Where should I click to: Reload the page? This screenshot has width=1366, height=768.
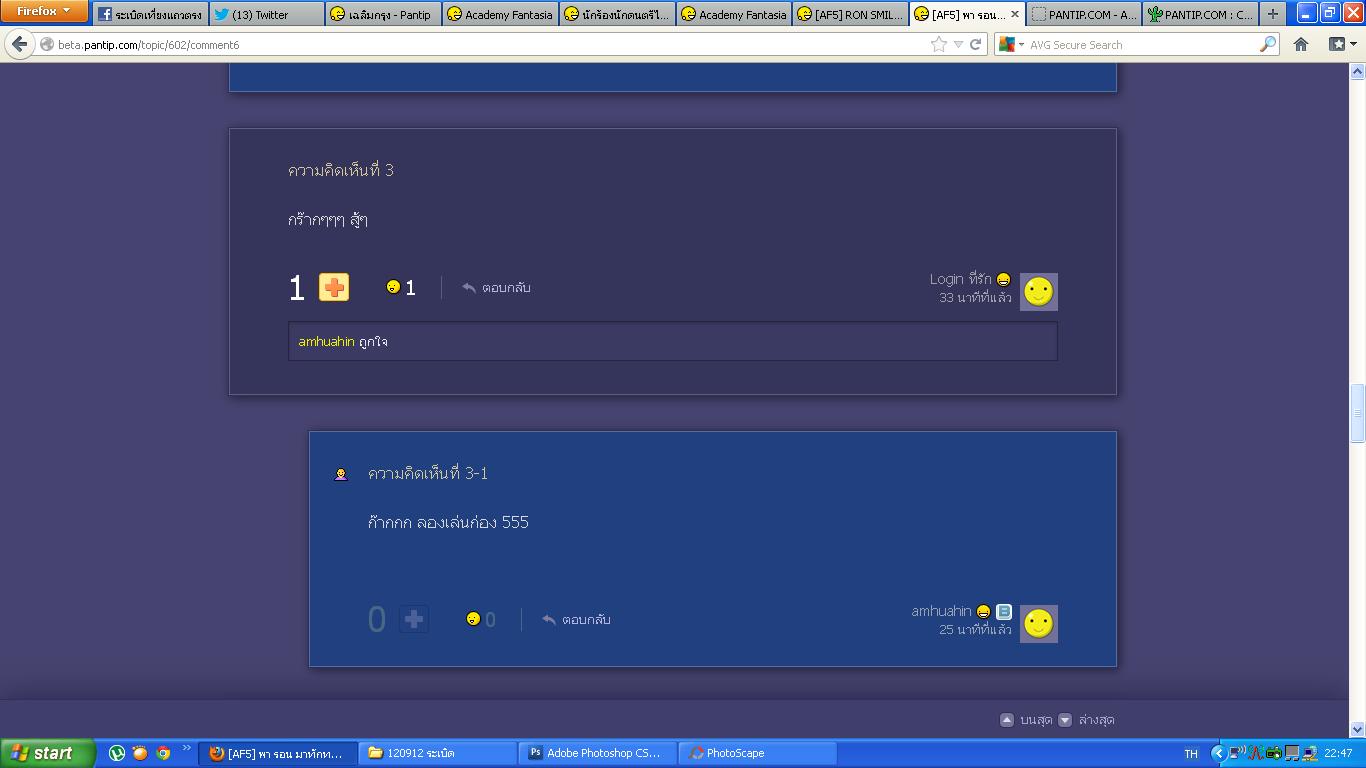point(975,44)
